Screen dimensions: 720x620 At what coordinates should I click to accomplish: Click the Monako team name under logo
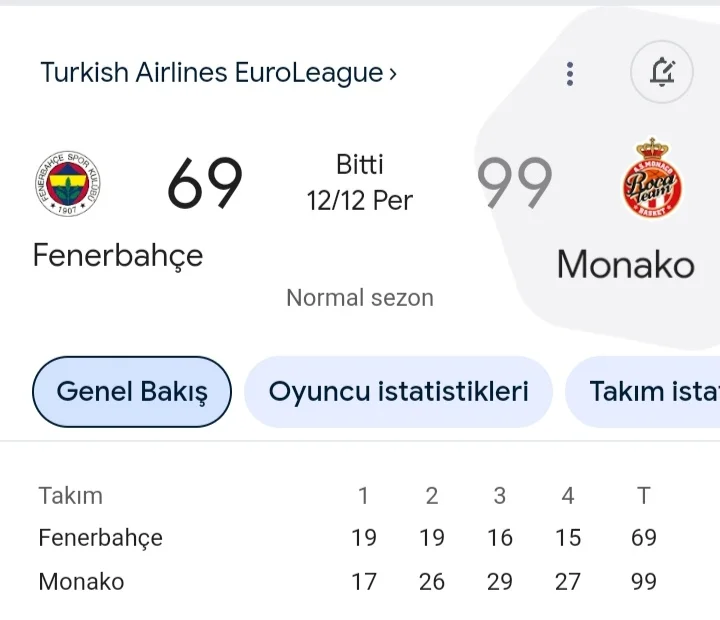click(625, 264)
